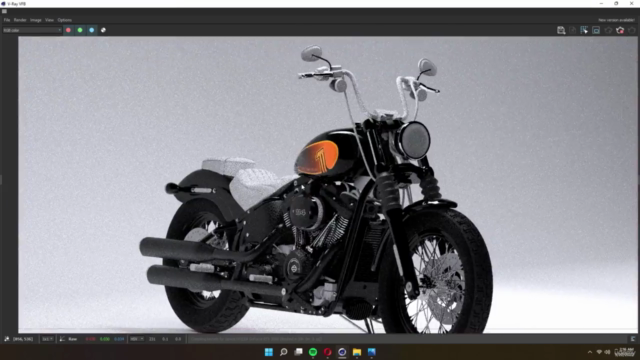Viewport: 640px width, 360px height.
Task: Click the red pixel value readout
Action: 91,339
